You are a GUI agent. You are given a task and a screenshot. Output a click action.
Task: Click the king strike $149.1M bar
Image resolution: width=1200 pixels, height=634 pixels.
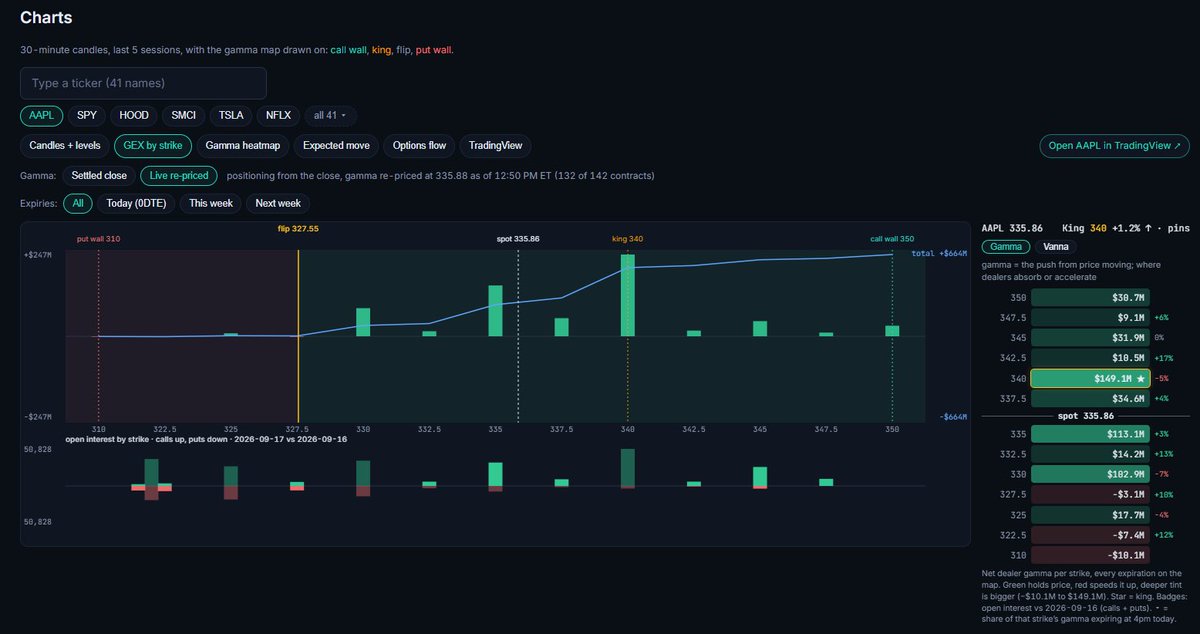pos(1090,378)
